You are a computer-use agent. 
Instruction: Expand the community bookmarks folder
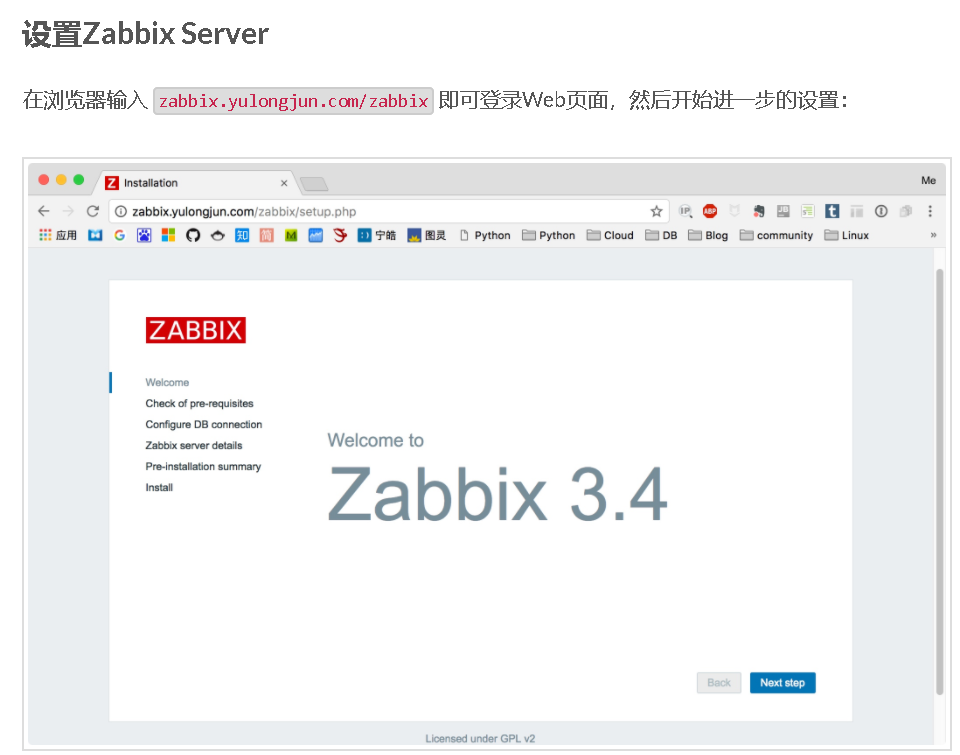(776, 235)
